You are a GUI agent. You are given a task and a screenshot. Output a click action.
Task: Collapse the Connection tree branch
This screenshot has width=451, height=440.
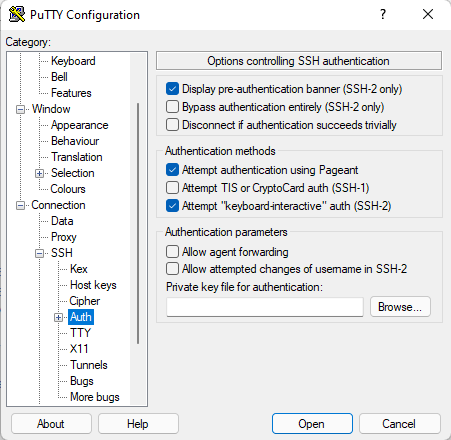(x=20, y=205)
